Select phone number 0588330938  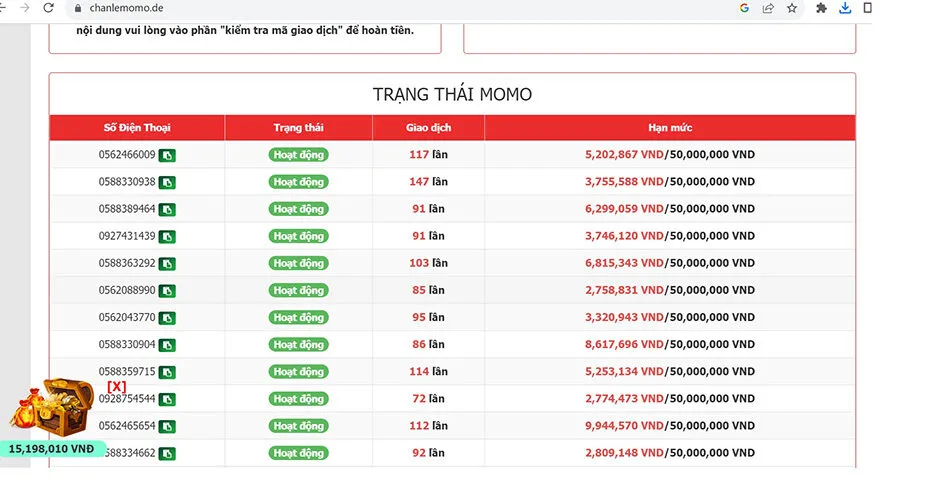pos(127,182)
